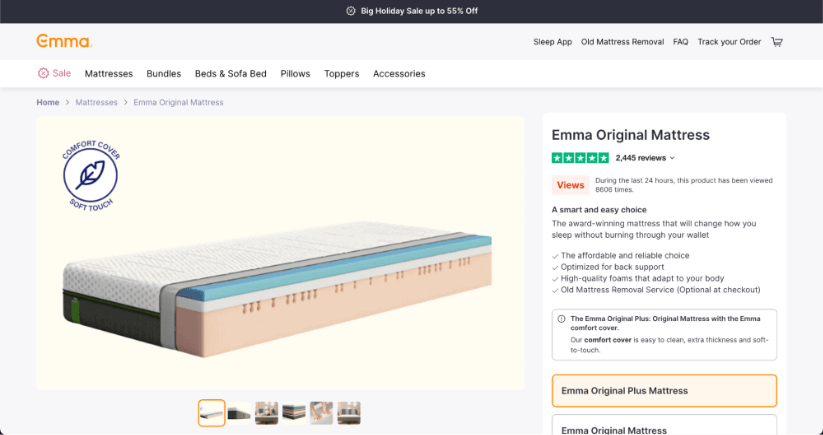Click the Sale percent badge icon

click(43, 73)
